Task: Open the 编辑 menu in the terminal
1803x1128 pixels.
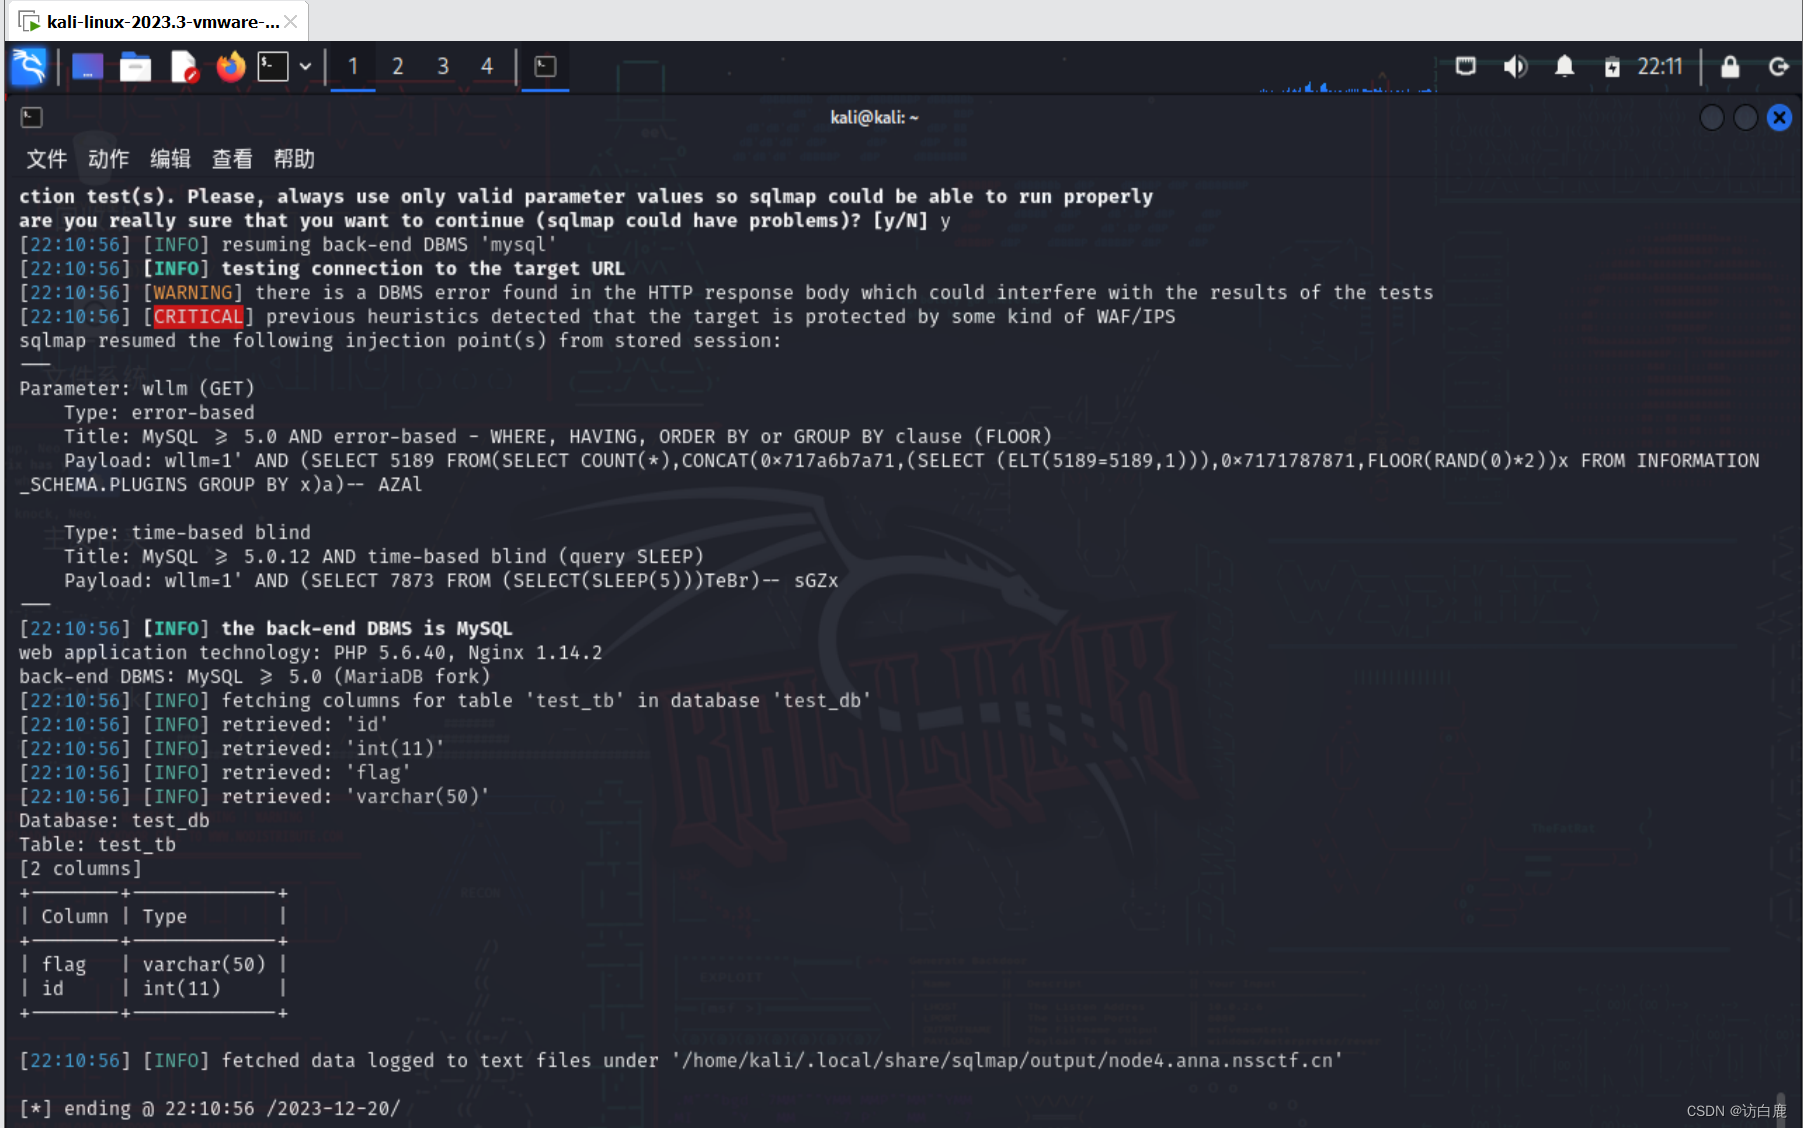Action: click(x=169, y=159)
